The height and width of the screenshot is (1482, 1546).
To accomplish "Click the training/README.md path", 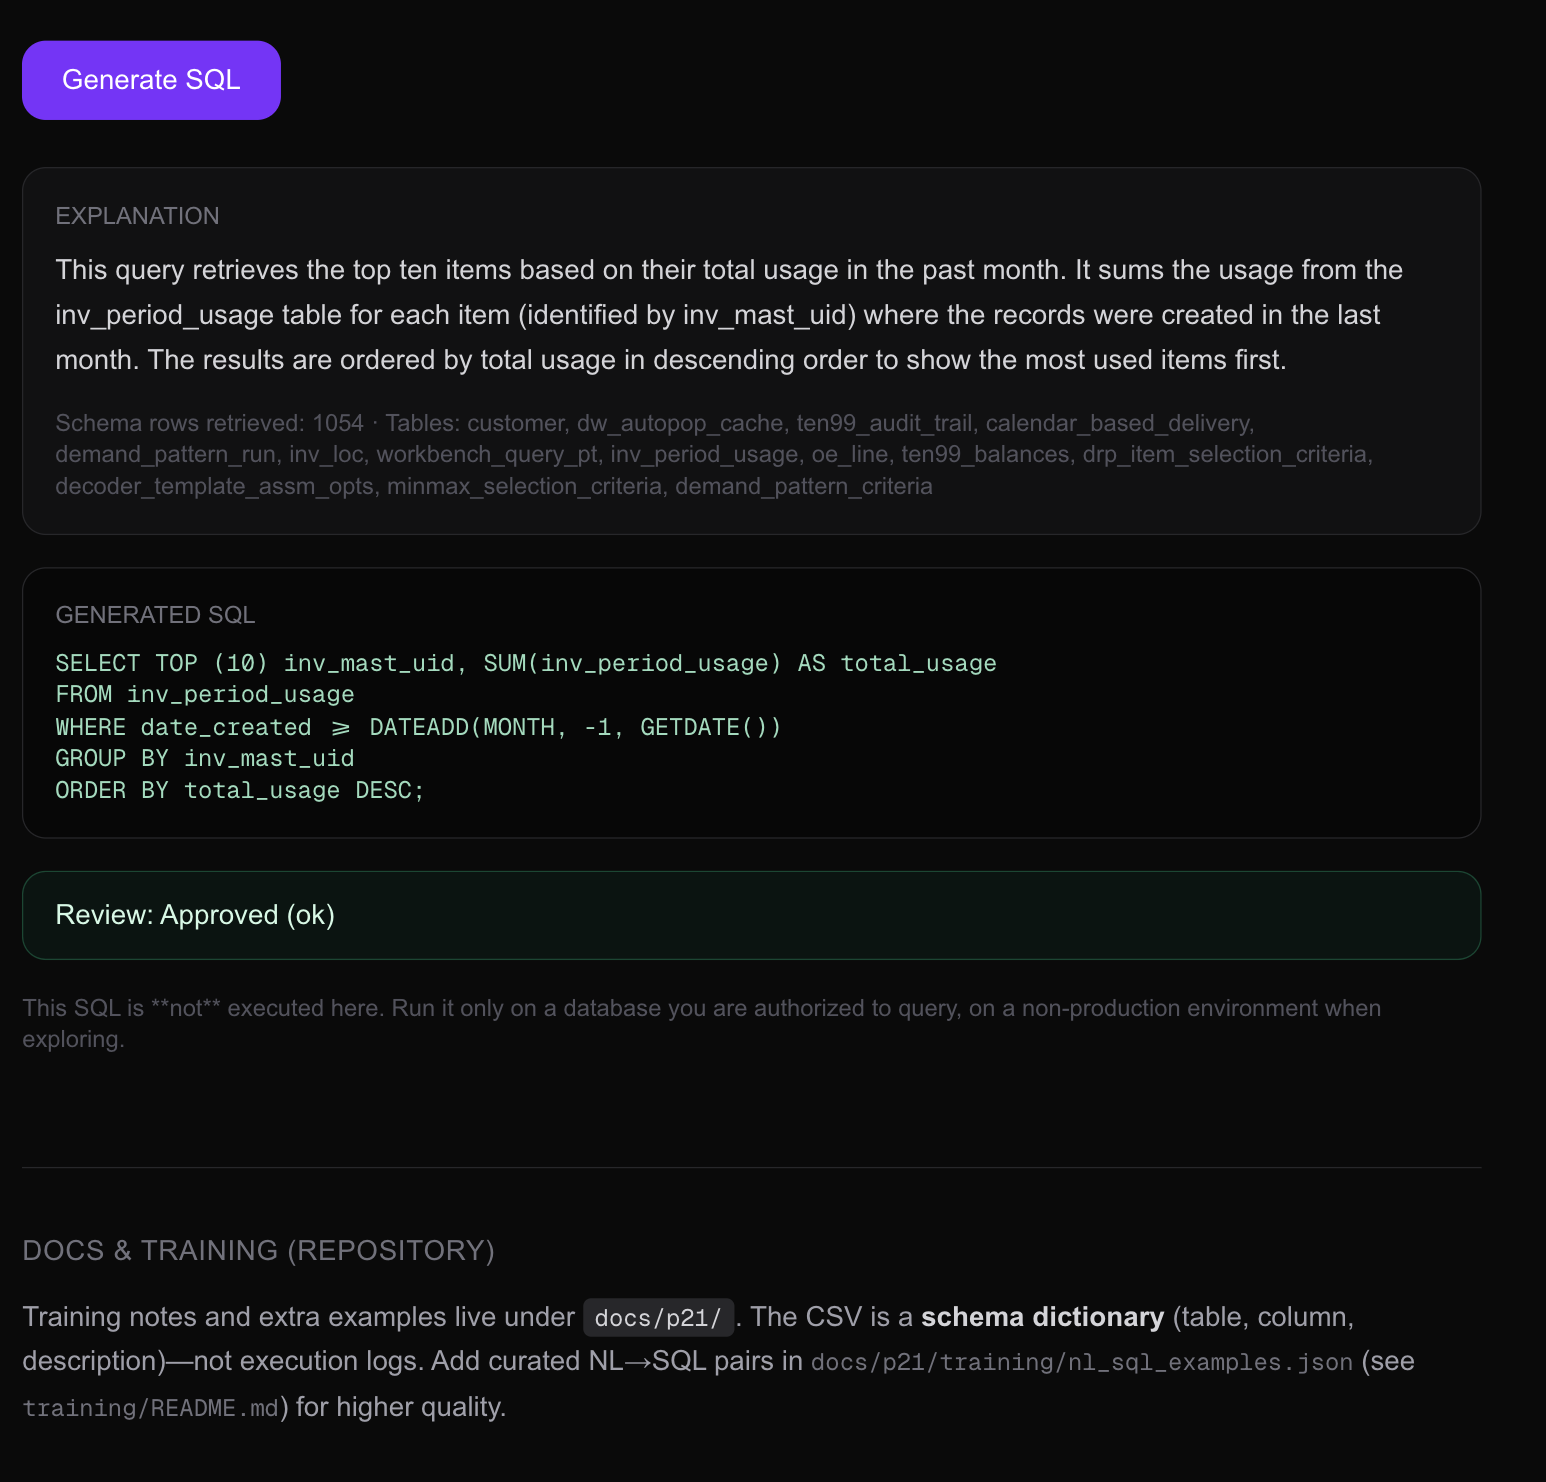I will click(150, 1408).
